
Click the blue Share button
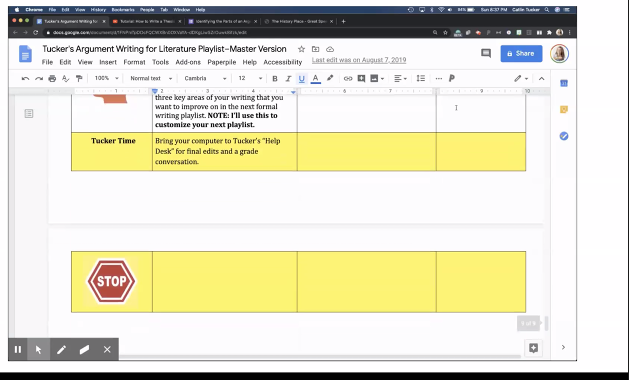point(521,53)
